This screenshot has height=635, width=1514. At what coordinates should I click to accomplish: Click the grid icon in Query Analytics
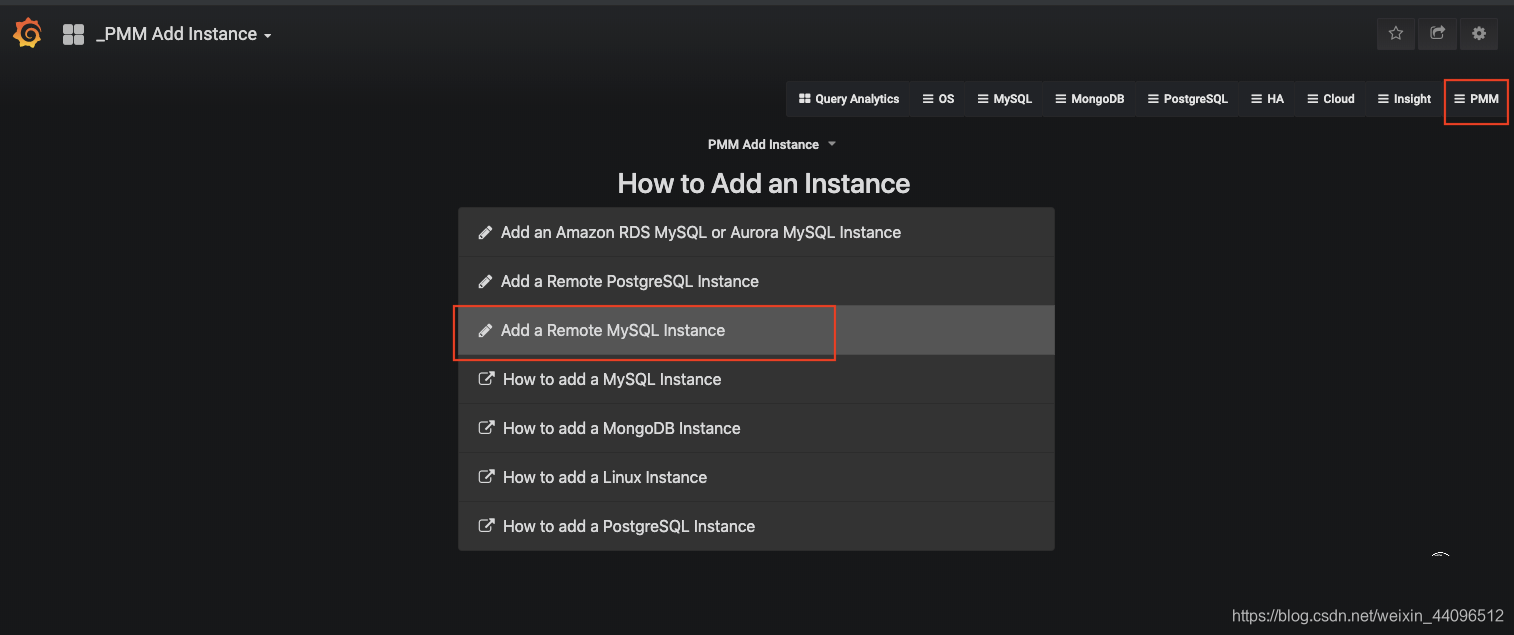tap(804, 99)
